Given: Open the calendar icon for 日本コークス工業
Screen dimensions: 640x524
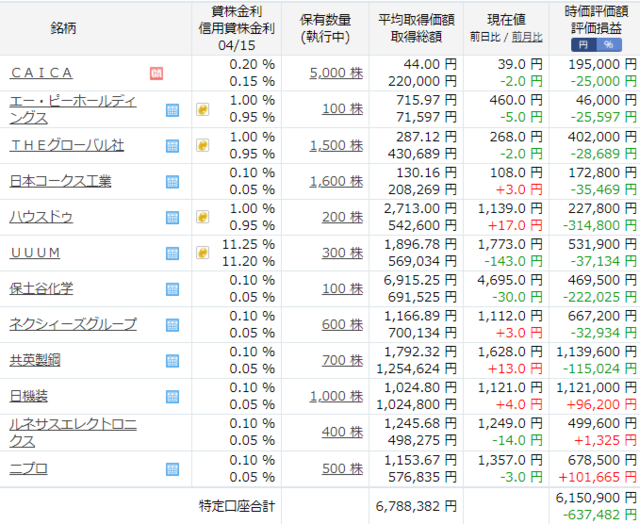Looking at the screenshot, I should point(173,182).
